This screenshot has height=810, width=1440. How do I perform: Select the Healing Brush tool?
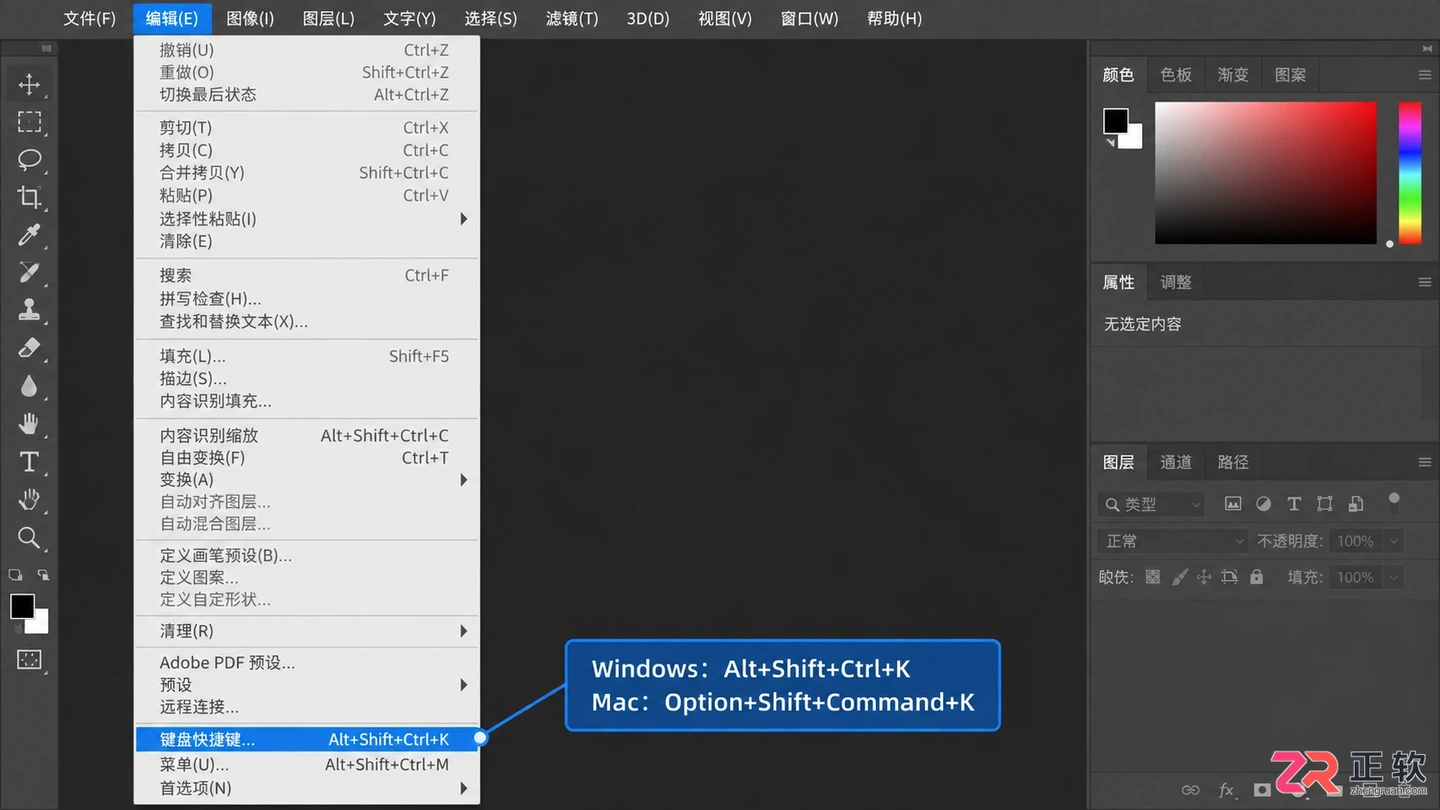pyautogui.click(x=29, y=272)
